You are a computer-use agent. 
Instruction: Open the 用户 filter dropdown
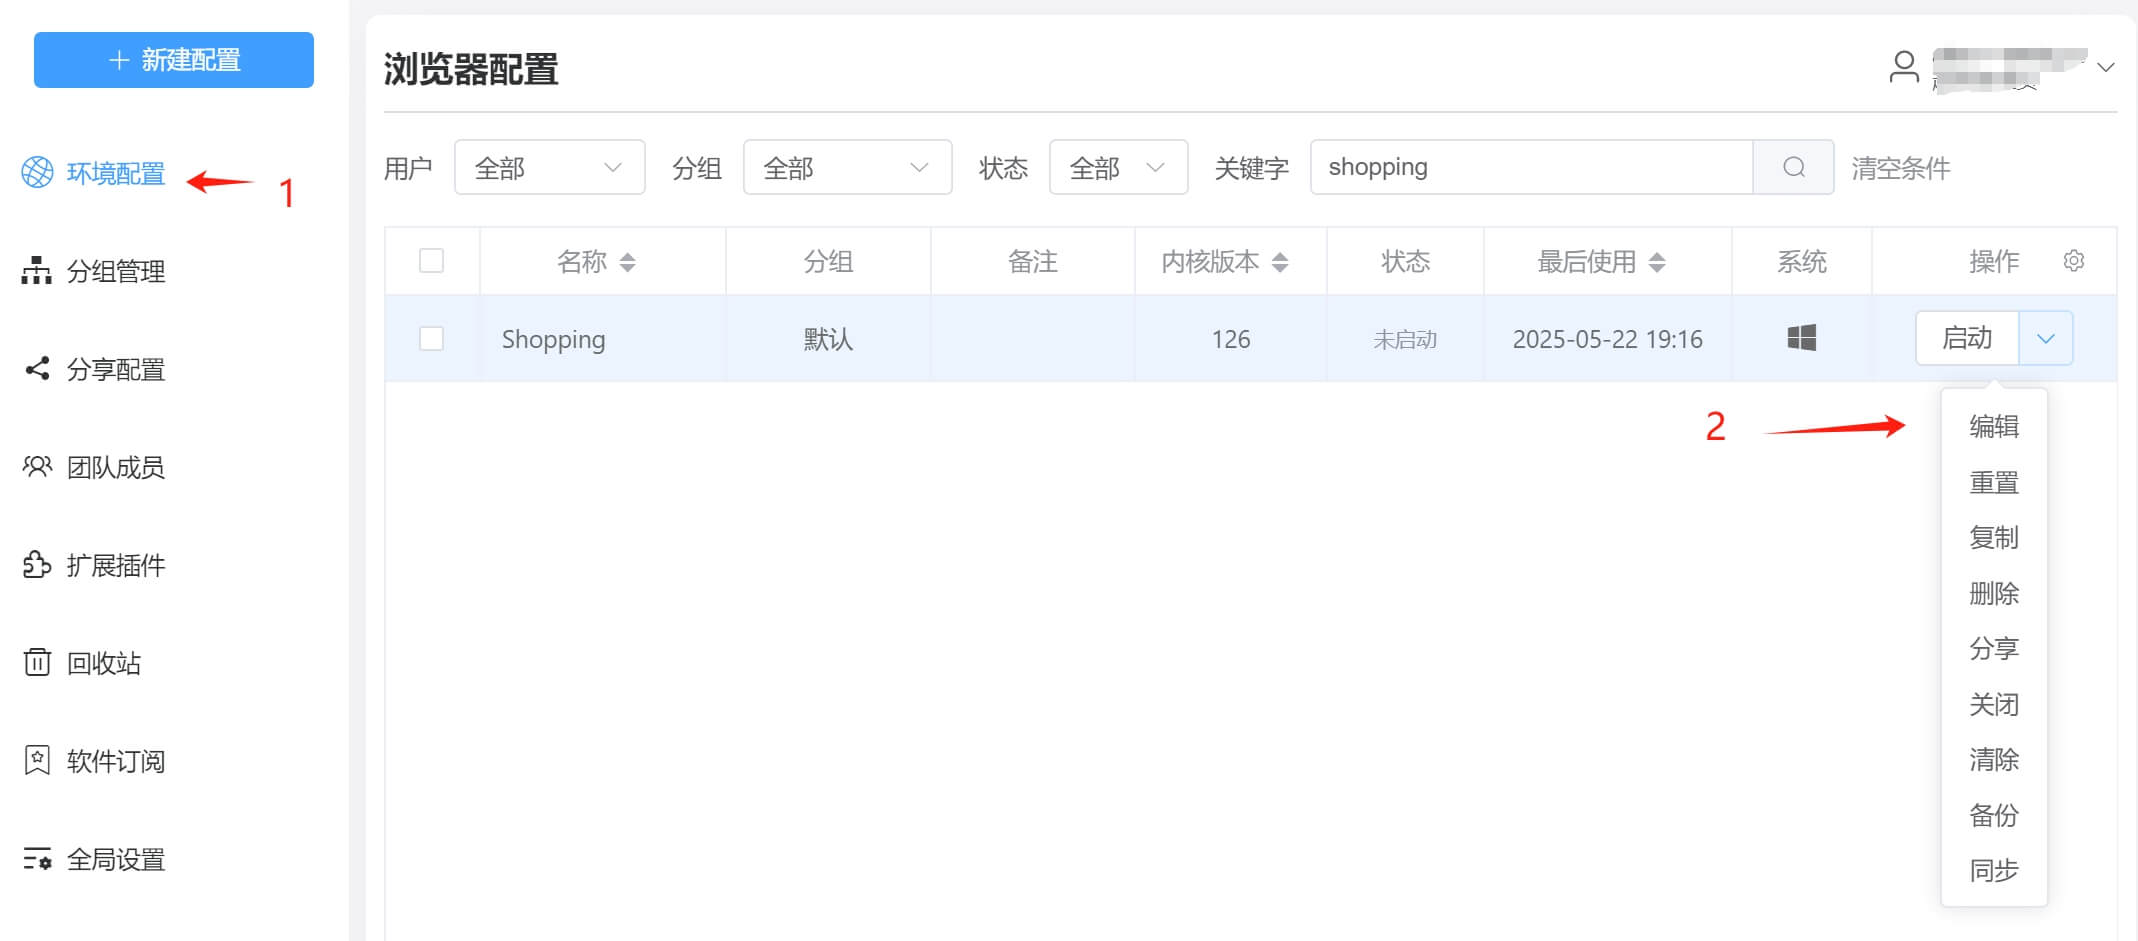(549, 167)
